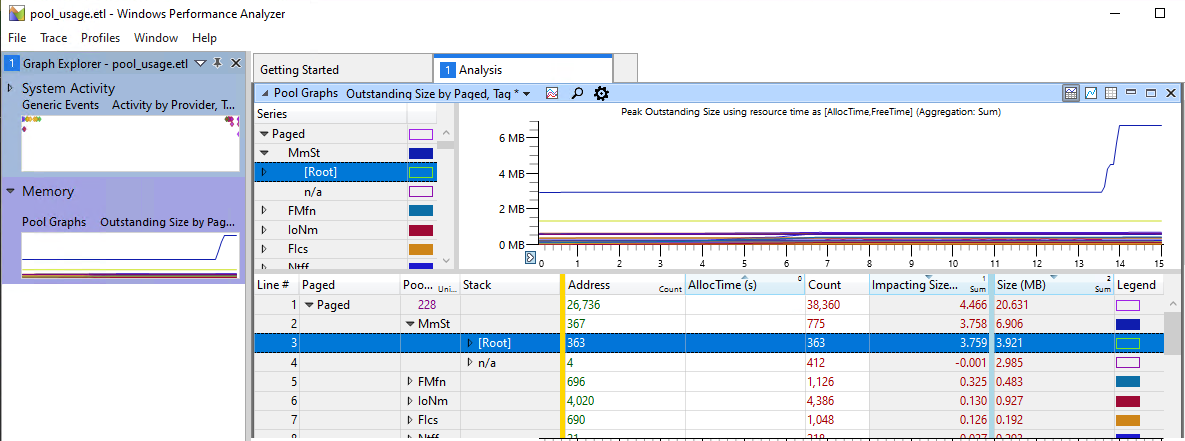Click the Stack column header
The width and height of the screenshot is (1185, 441).
pyautogui.click(x=511, y=285)
